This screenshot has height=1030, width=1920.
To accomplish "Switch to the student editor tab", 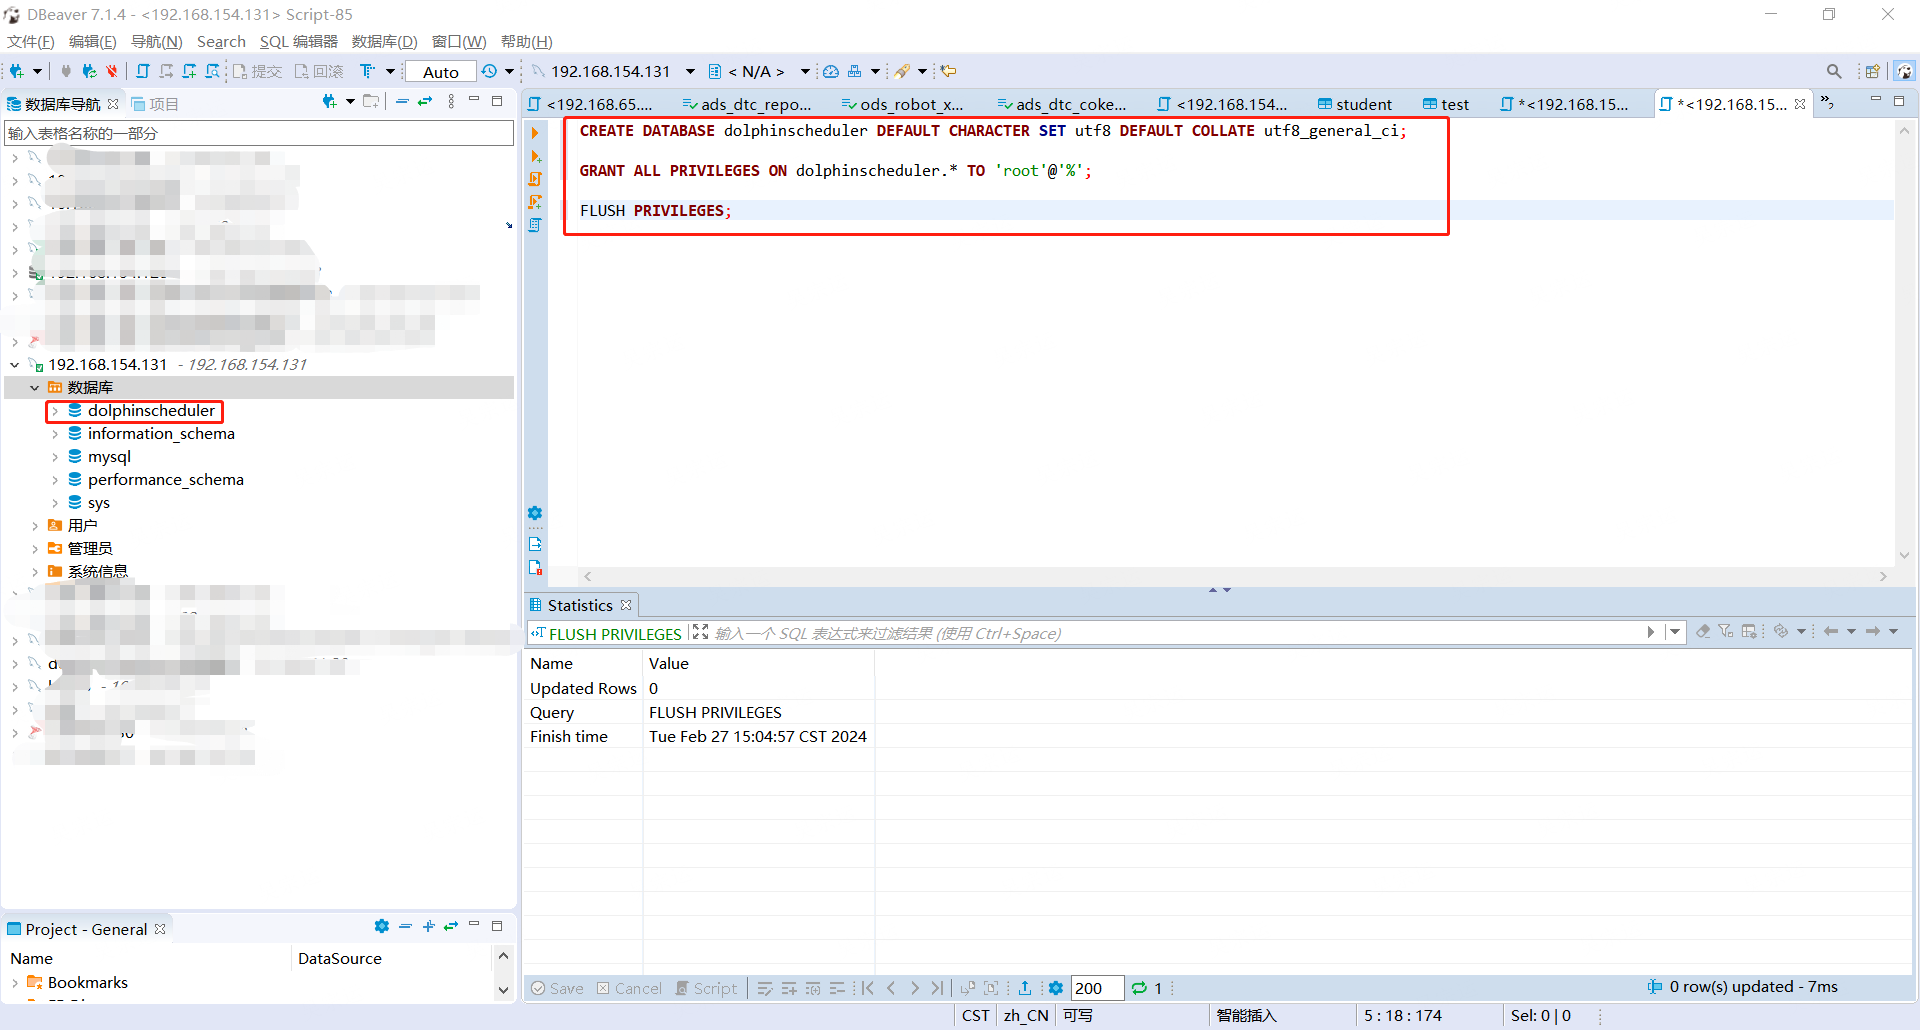I will pos(1355,104).
